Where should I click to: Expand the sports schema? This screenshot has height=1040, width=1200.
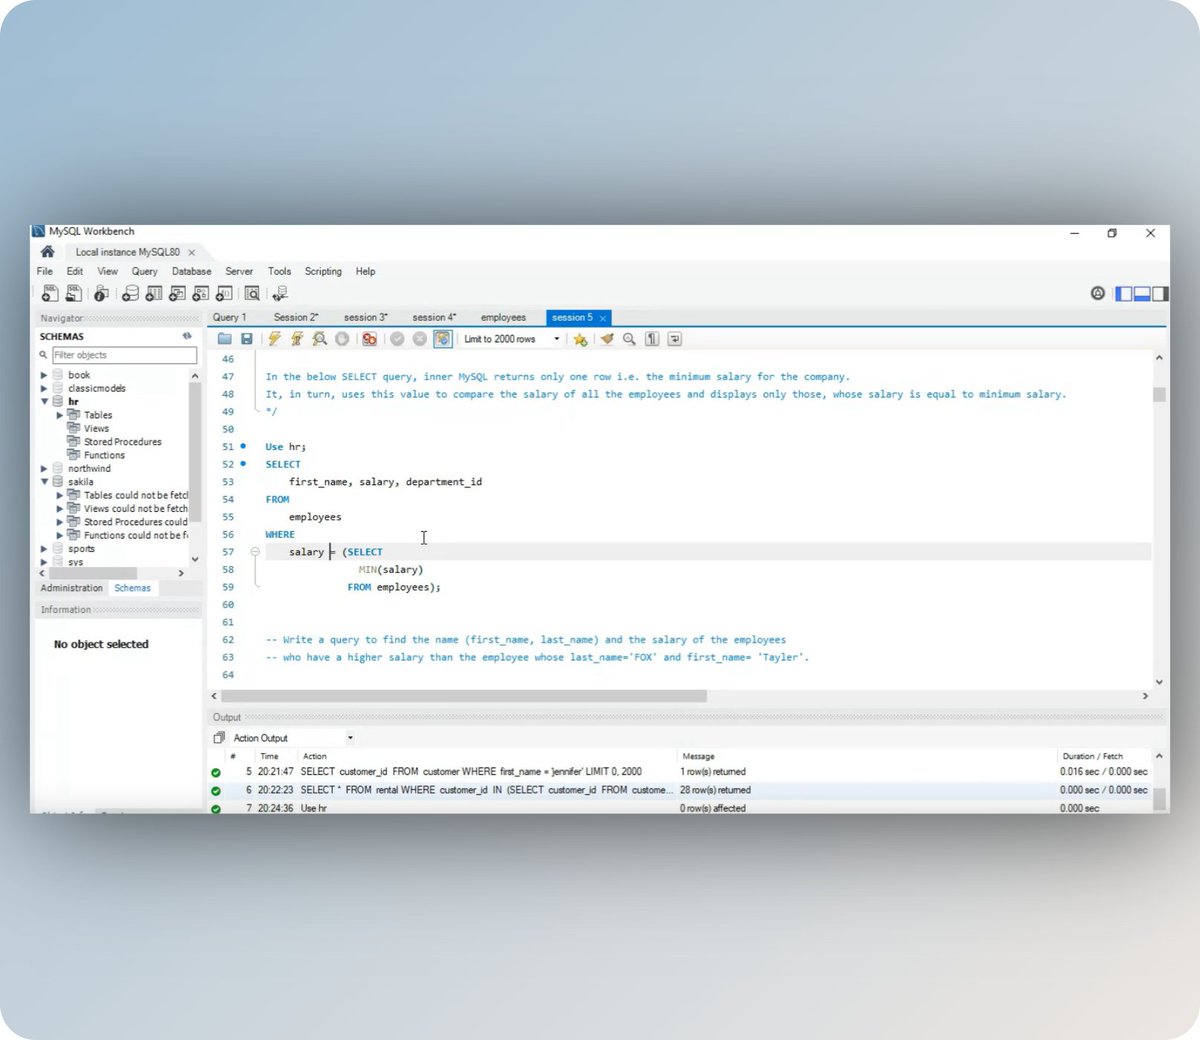pos(44,549)
